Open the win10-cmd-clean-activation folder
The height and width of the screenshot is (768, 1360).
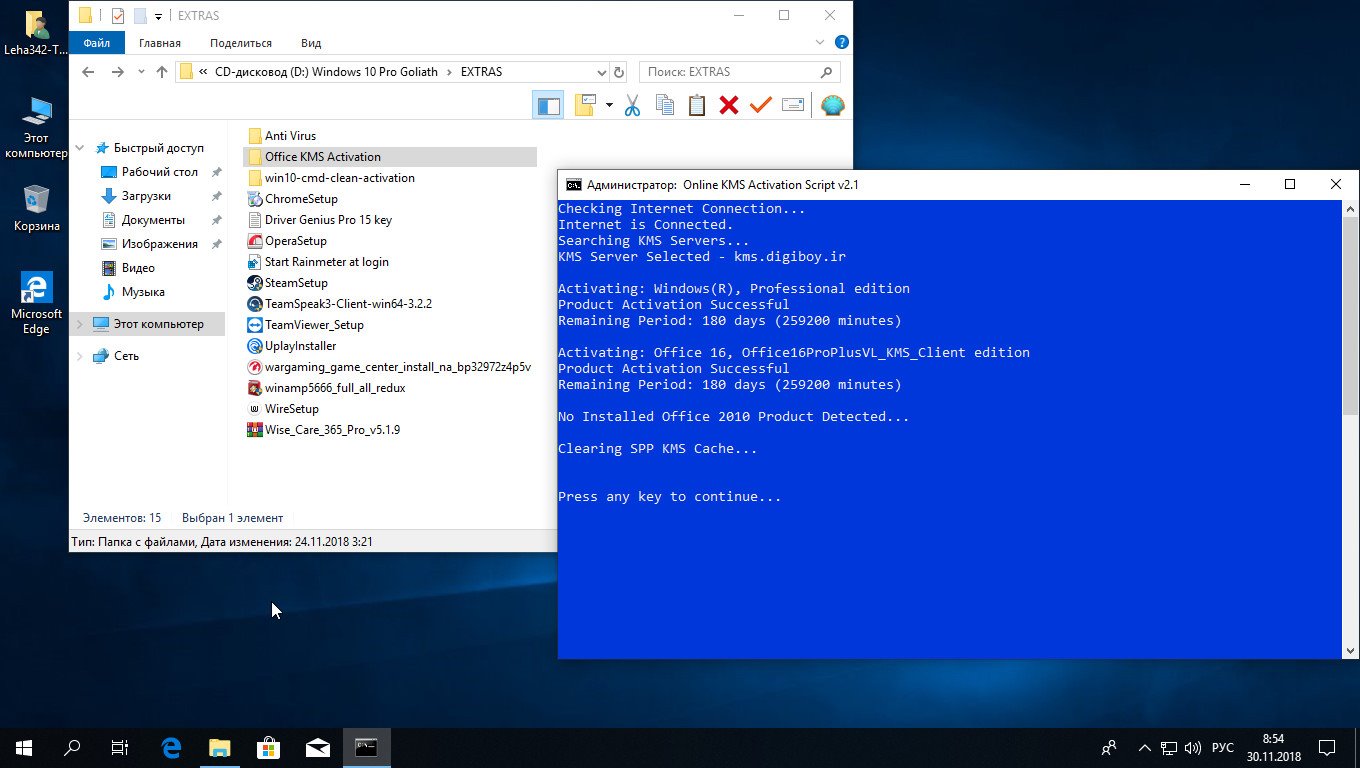coord(339,178)
